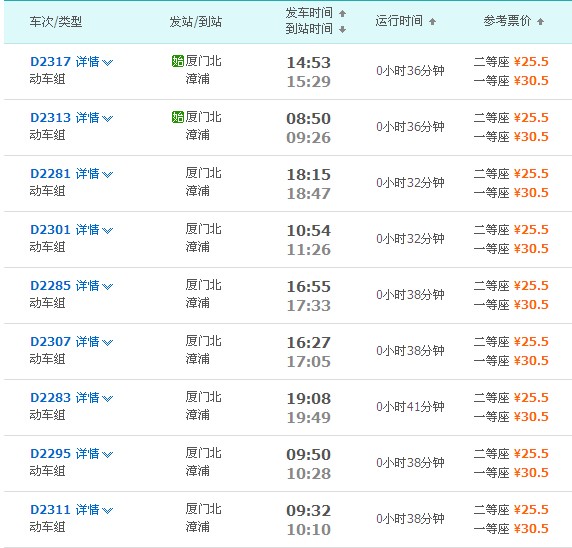Viewport: 572px width, 548px height.
Task: Click 动车组 type under D2295
Action: point(47,471)
